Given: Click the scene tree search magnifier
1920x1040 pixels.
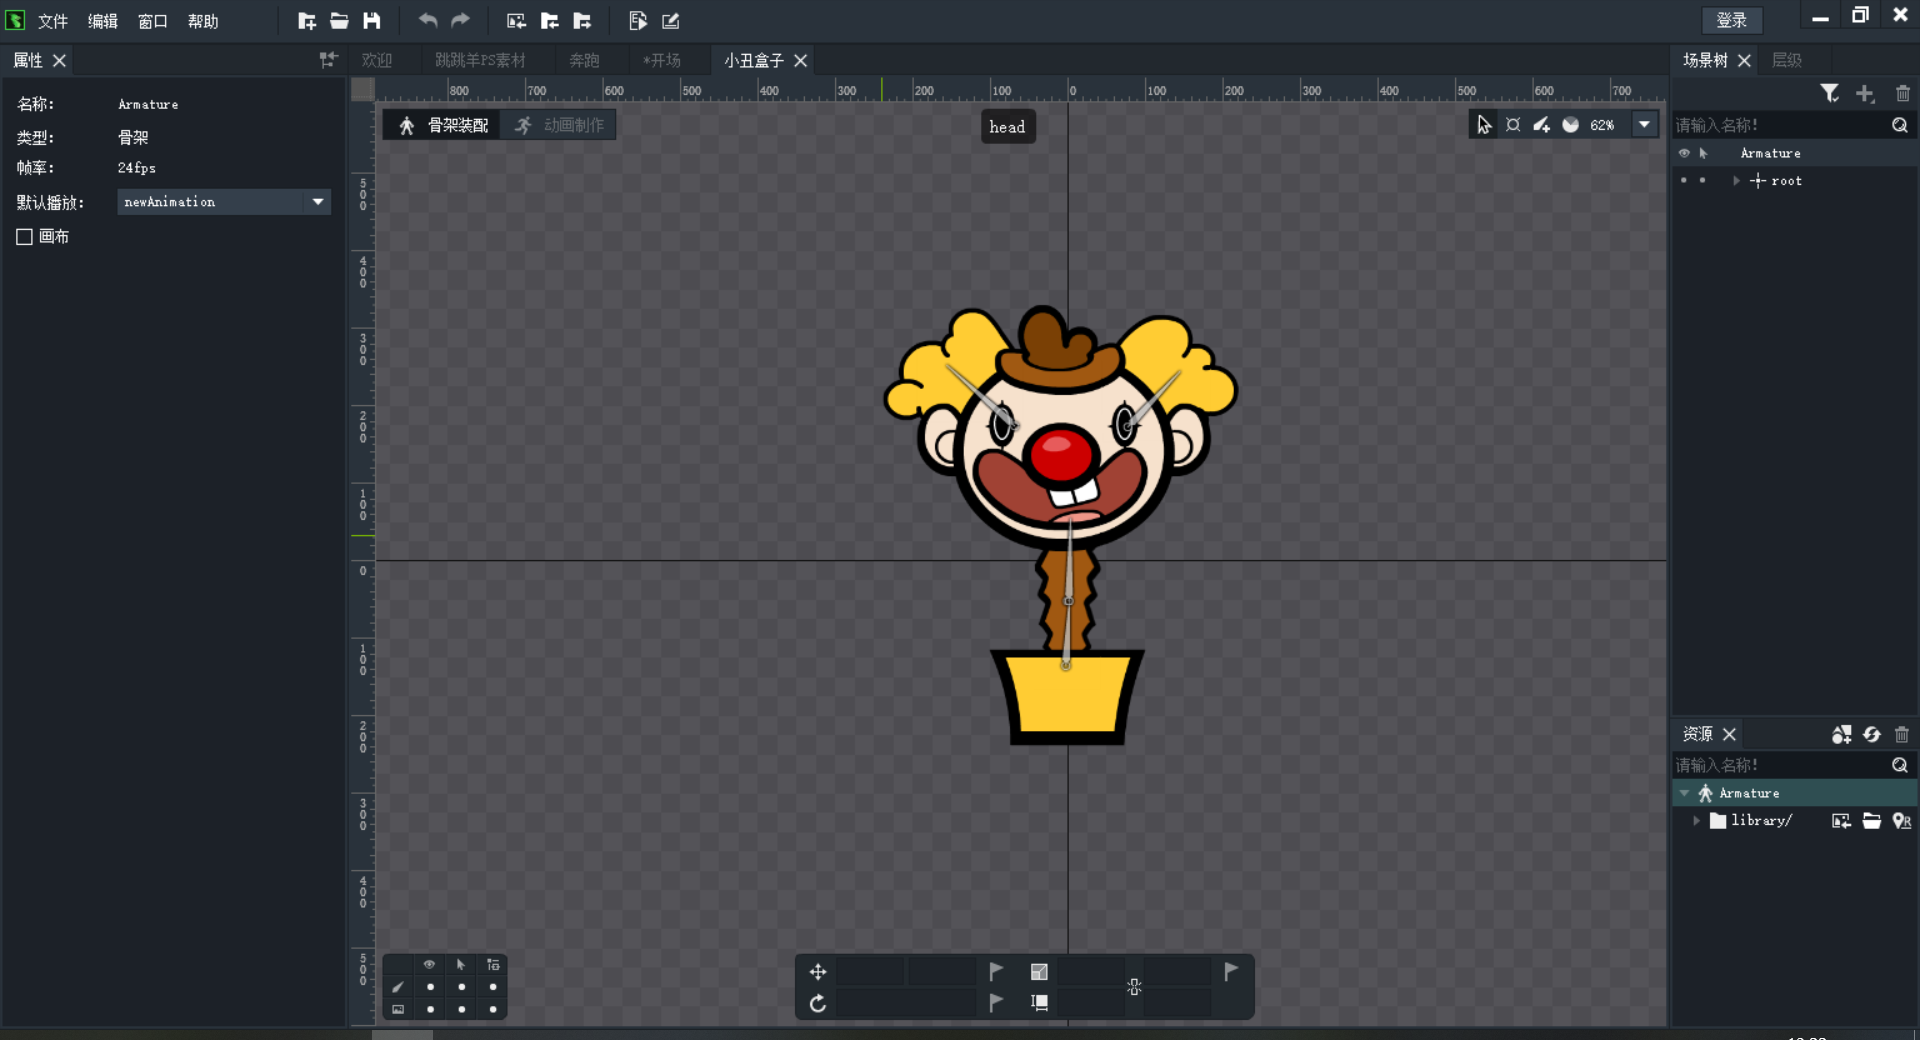Looking at the screenshot, I should pos(1900,125).
